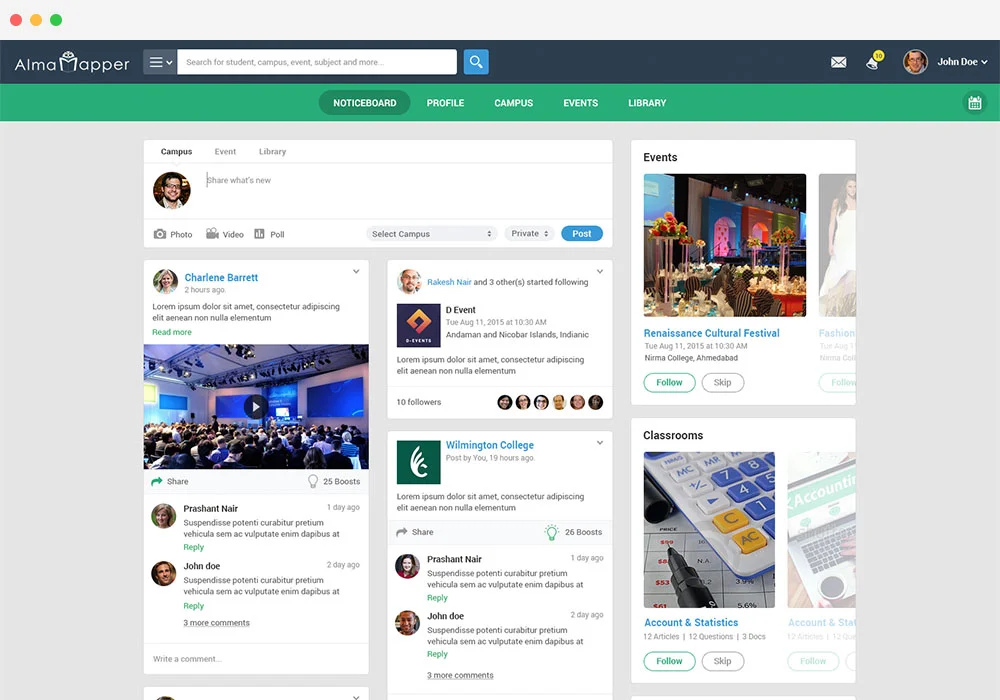Image resolution: width=1000 pixels, height=700 pixels.
Task: Open the filter list icon beside the search bar
Action: coord(158,61)
